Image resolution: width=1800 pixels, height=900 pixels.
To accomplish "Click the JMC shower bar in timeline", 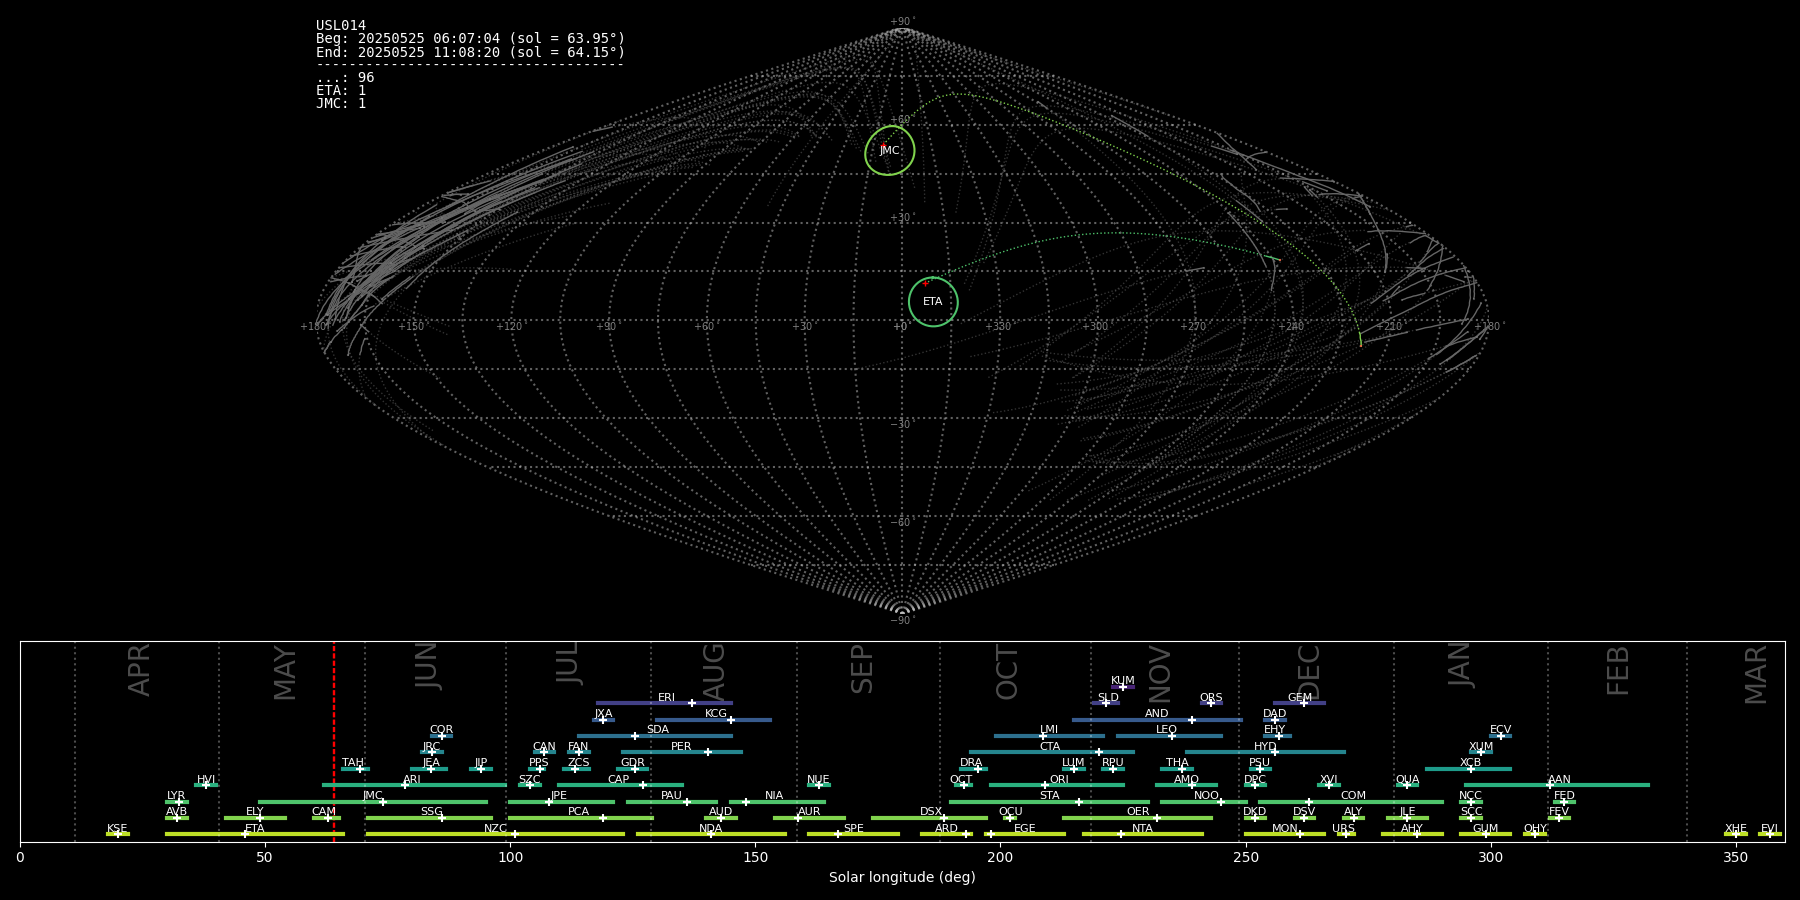I will point(373,801).
